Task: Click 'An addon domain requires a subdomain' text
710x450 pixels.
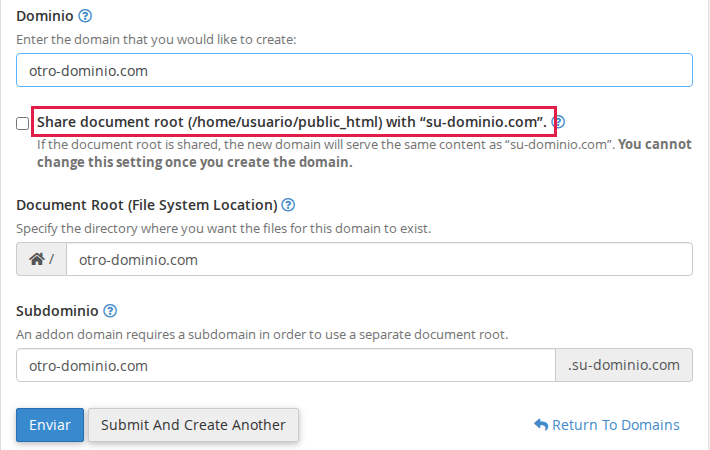Action: click(x=262, y=335)
